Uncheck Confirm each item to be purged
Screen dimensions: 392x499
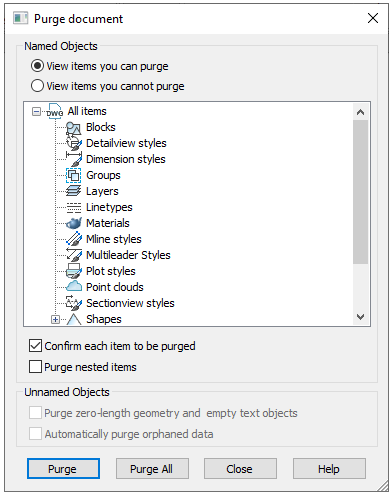click(x=35, y=346)
